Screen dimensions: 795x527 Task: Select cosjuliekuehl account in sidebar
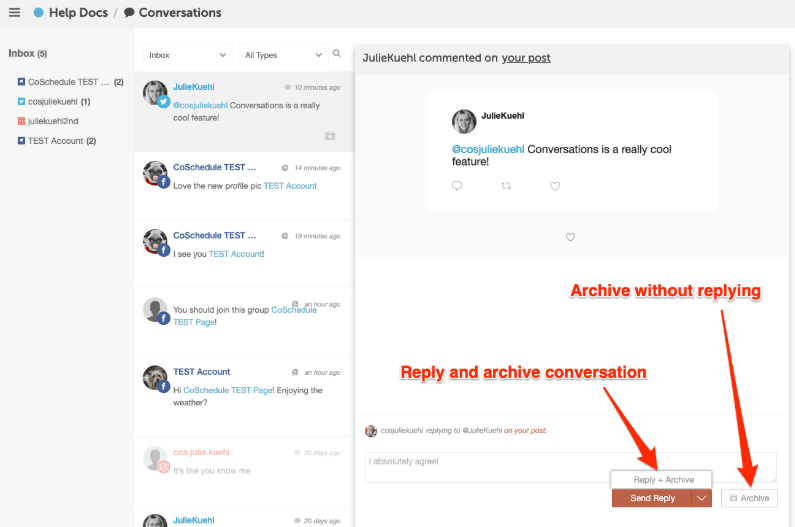[x=54, y=101]
